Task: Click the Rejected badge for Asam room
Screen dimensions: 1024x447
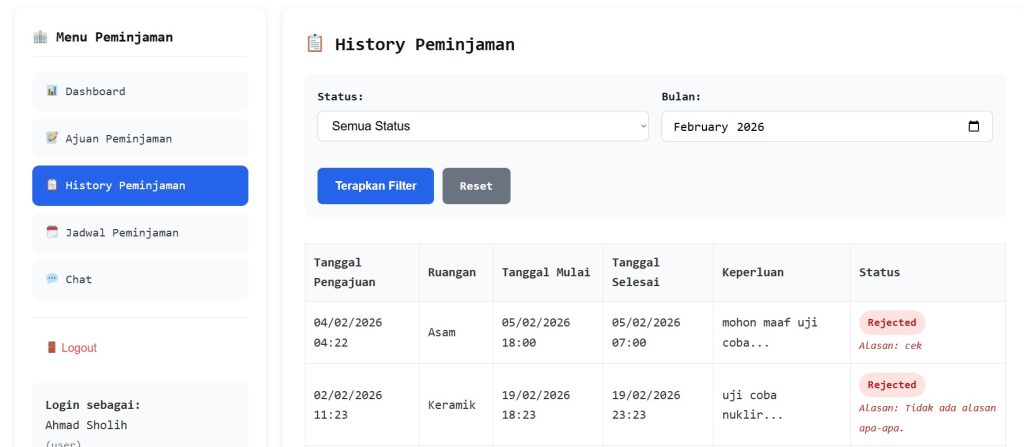Action: (891, 323)
